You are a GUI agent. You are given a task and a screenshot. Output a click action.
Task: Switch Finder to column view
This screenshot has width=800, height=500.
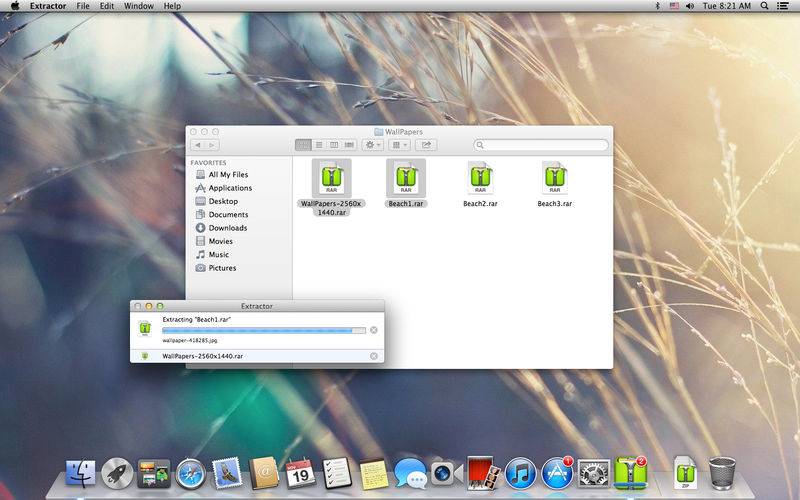pyautogui.click(x=334, y=145)
